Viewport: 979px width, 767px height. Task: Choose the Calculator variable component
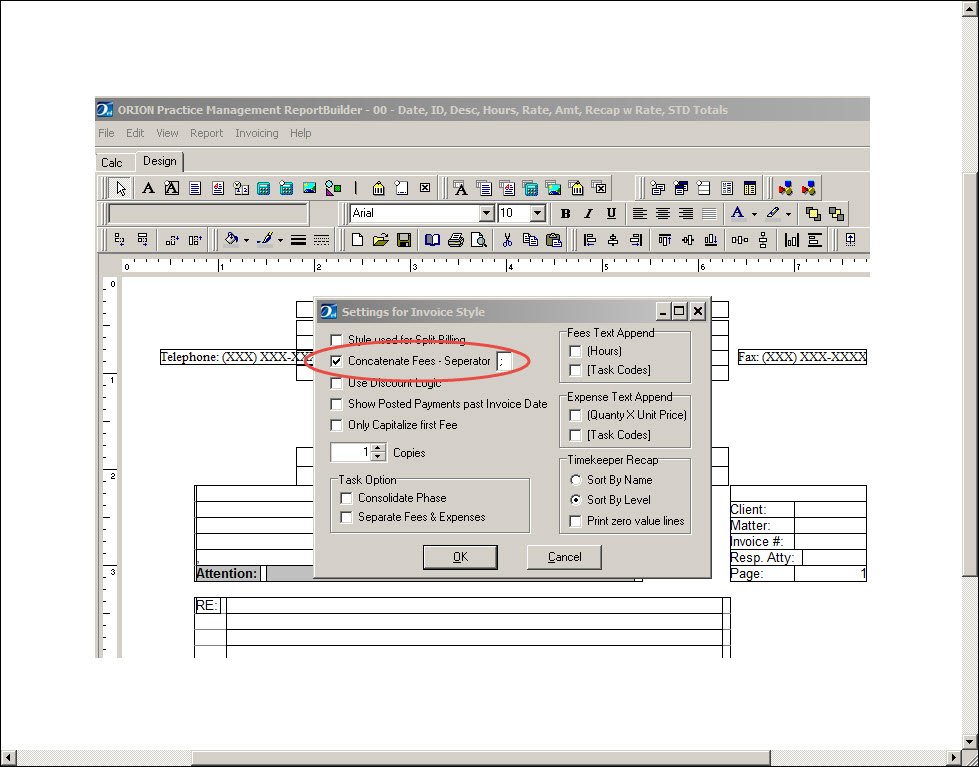tap(263, 188)
